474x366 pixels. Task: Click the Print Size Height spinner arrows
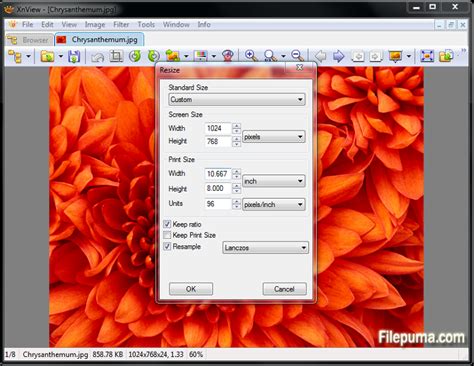[x=236, y=188]
